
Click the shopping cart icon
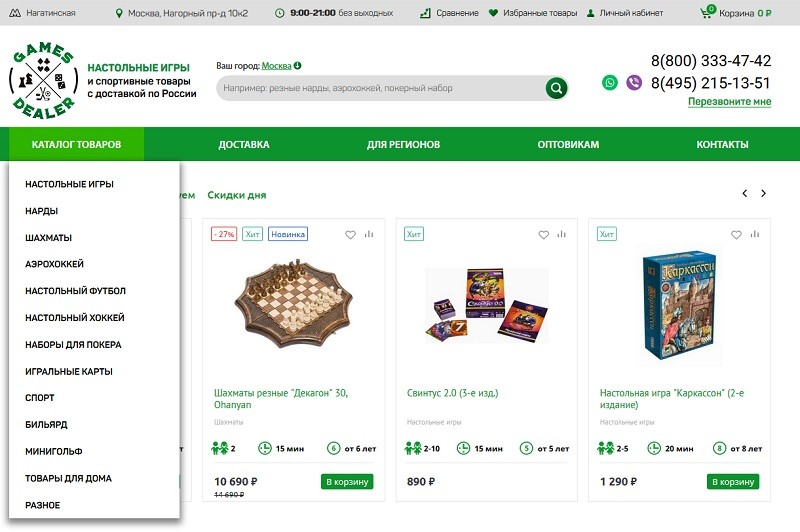click(707, 13)
